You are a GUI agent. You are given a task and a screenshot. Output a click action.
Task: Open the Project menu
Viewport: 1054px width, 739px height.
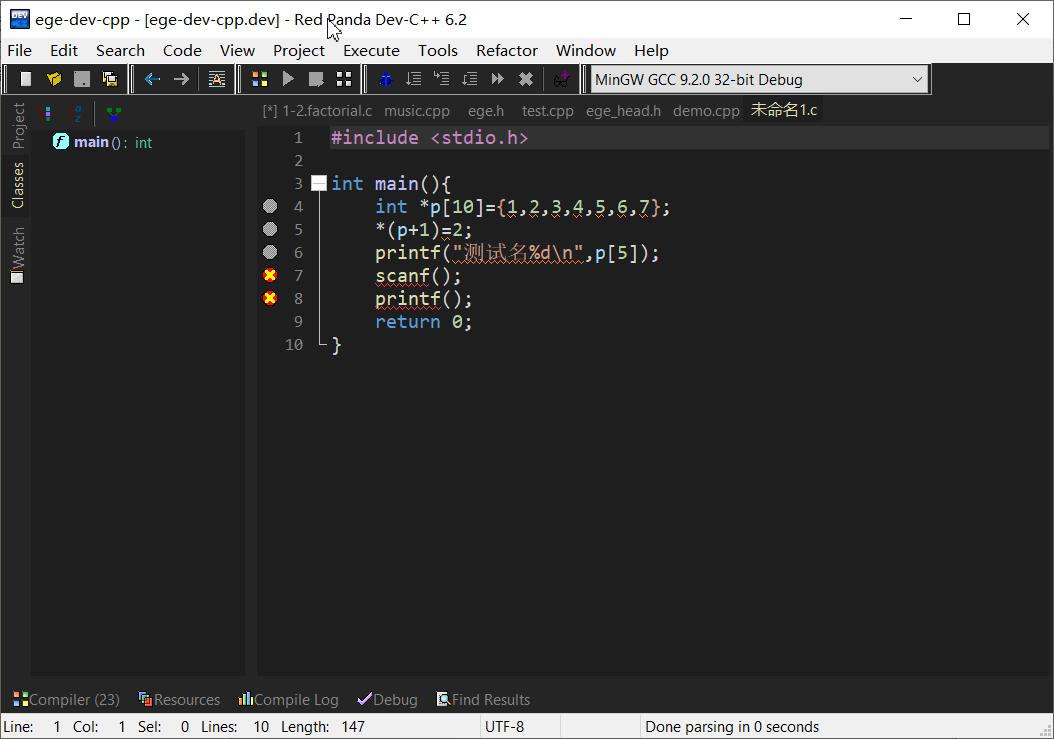click(298, 50)
